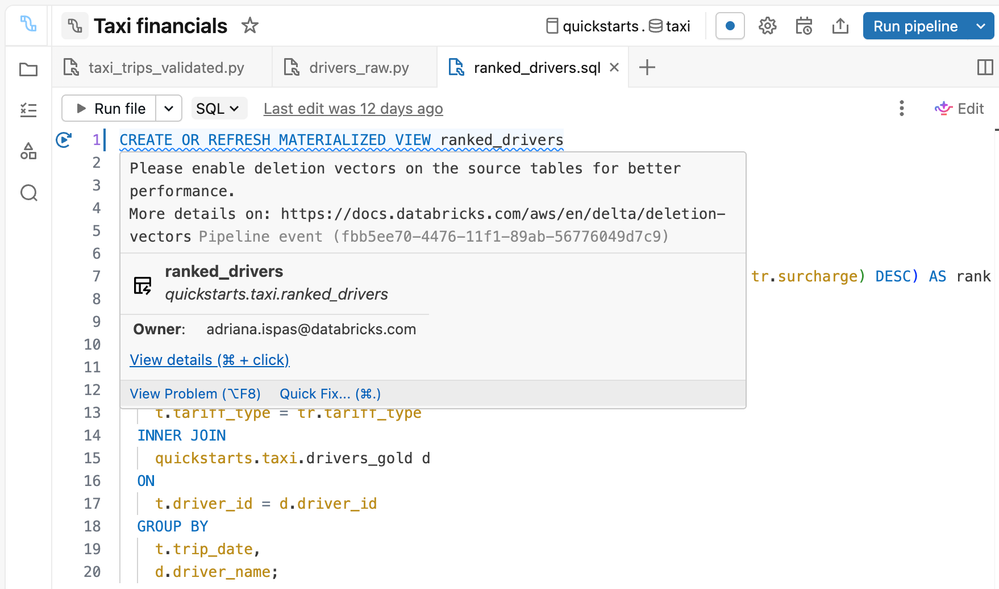The width and height of the screenshot is (999, 589).
Task: Open the kebab more options menu
Action: pos(902,108)
